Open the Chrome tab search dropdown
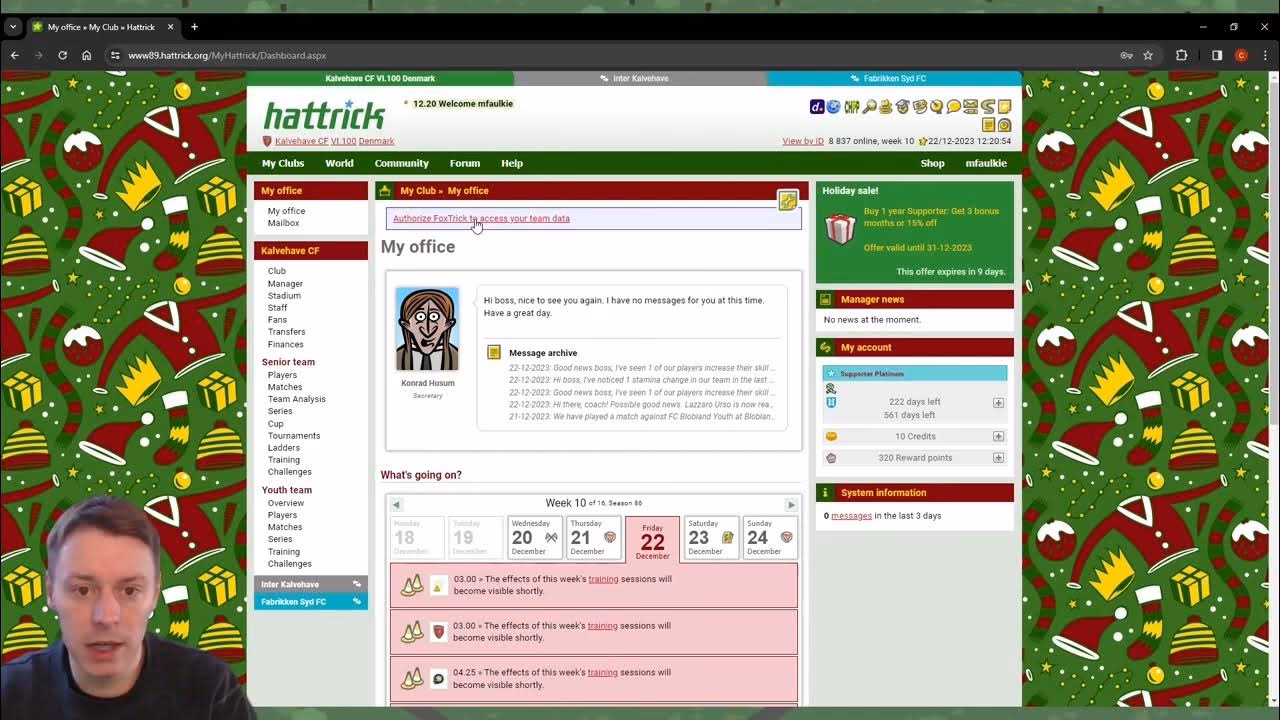This screenshot has width=1280, height=720. coord(13,26)
